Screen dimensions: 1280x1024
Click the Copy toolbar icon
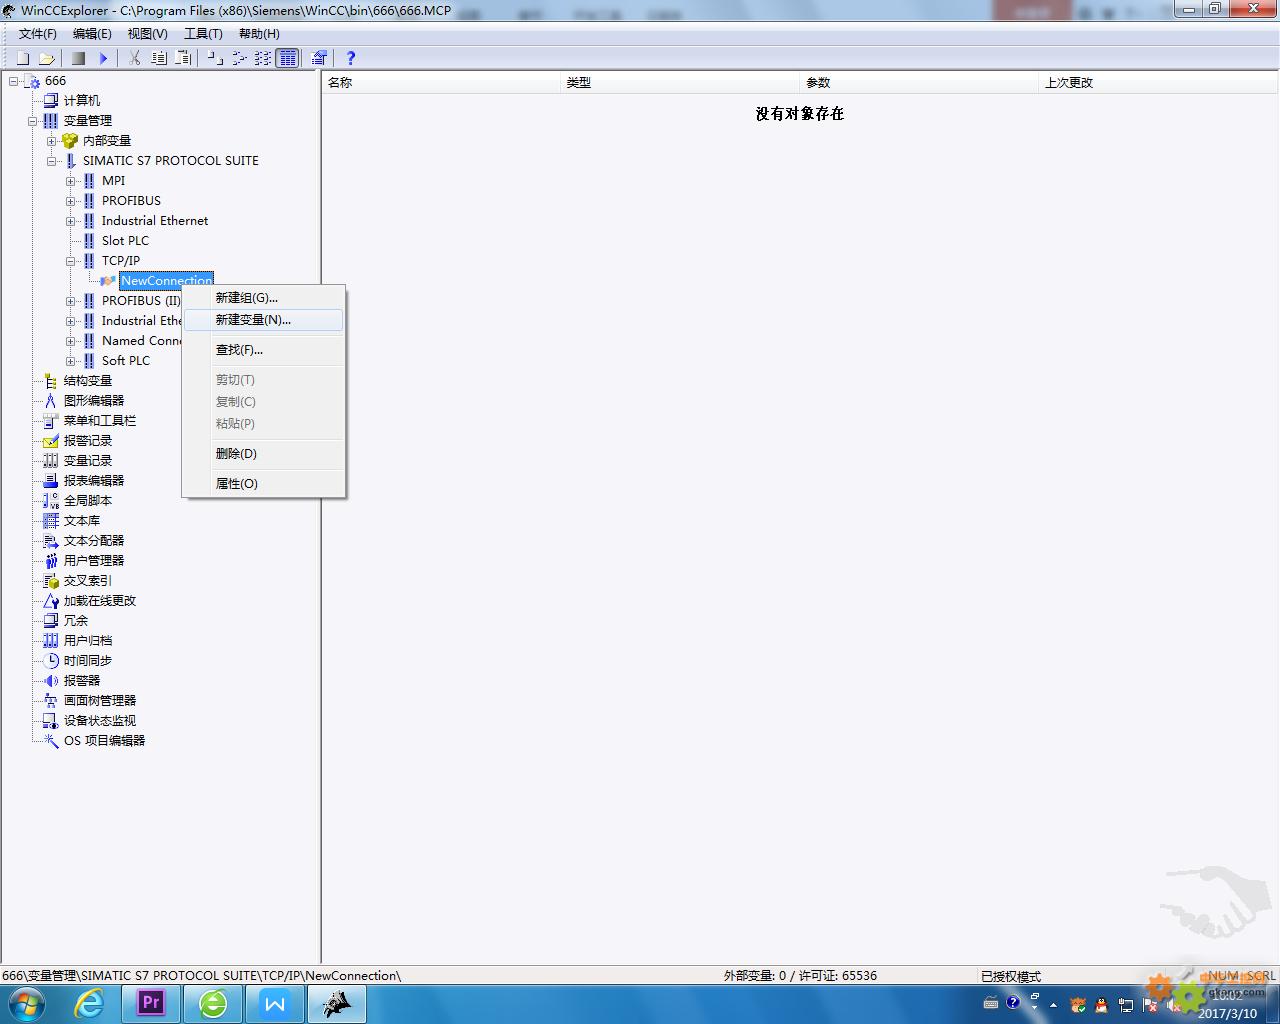159,58
